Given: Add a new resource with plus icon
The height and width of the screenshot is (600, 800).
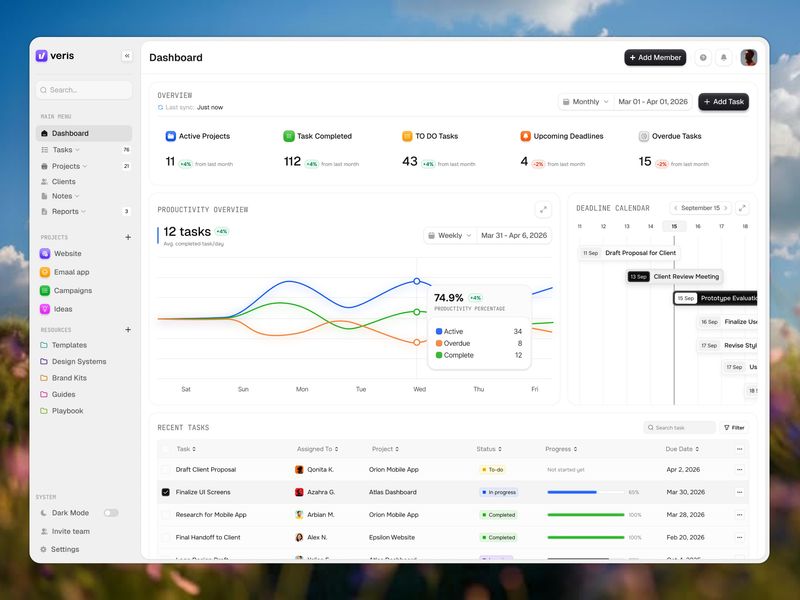Looking at the screenshot, I should click(128, 330).
